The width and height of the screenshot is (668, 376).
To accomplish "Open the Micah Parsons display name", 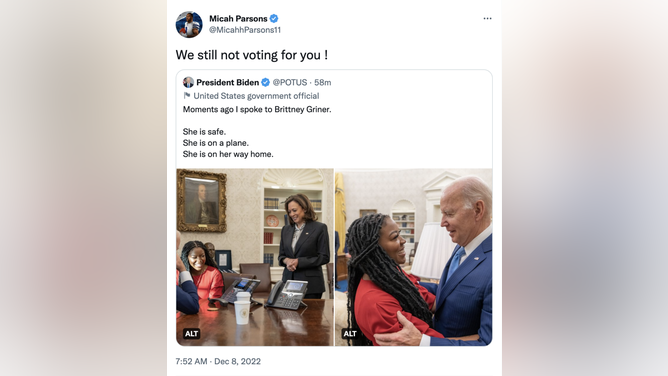I will click(x=238, y=18).
